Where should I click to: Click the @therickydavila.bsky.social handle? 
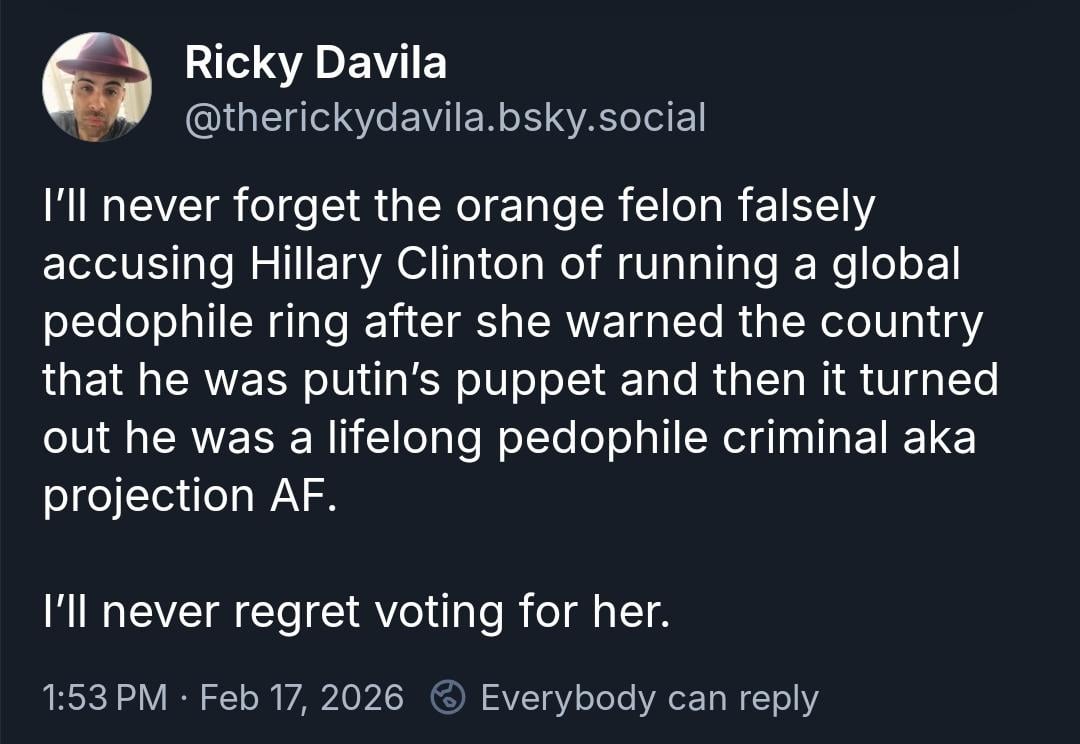(x=445, y=117)
